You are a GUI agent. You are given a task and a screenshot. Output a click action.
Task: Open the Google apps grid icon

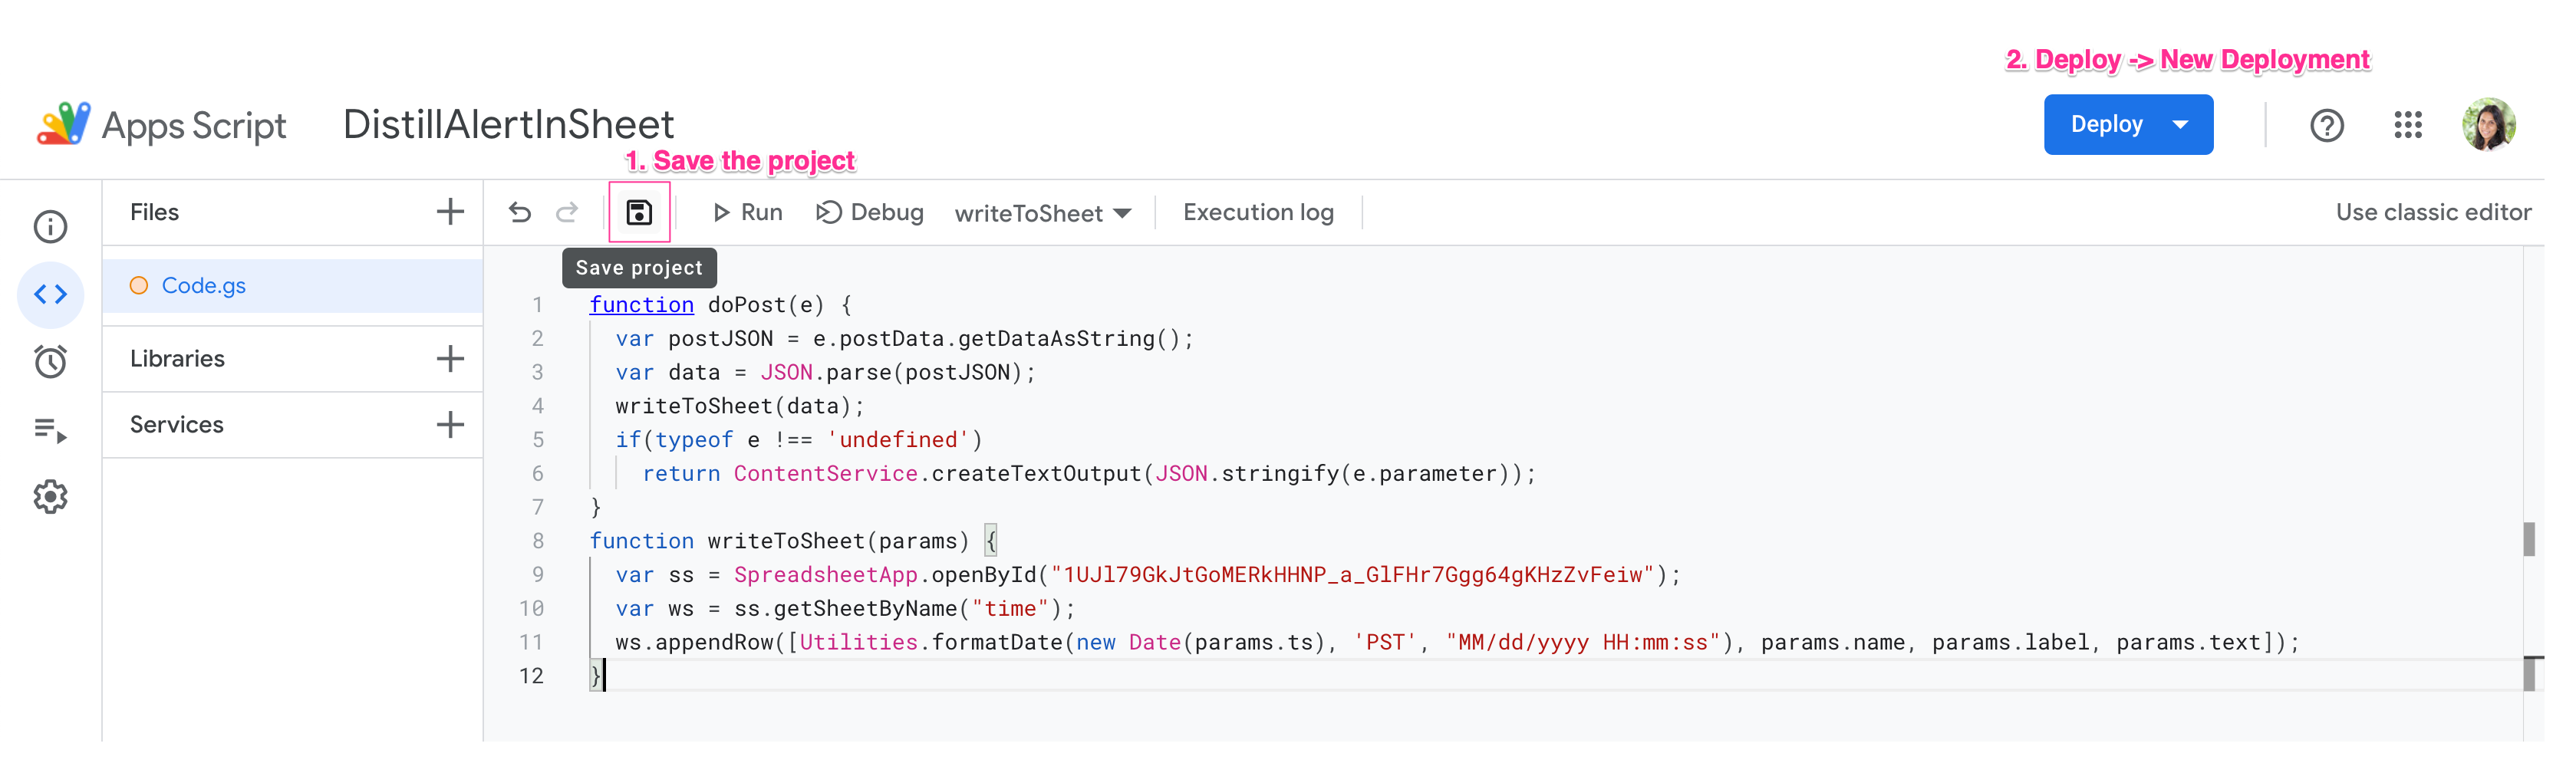[x=2407, y=125]
